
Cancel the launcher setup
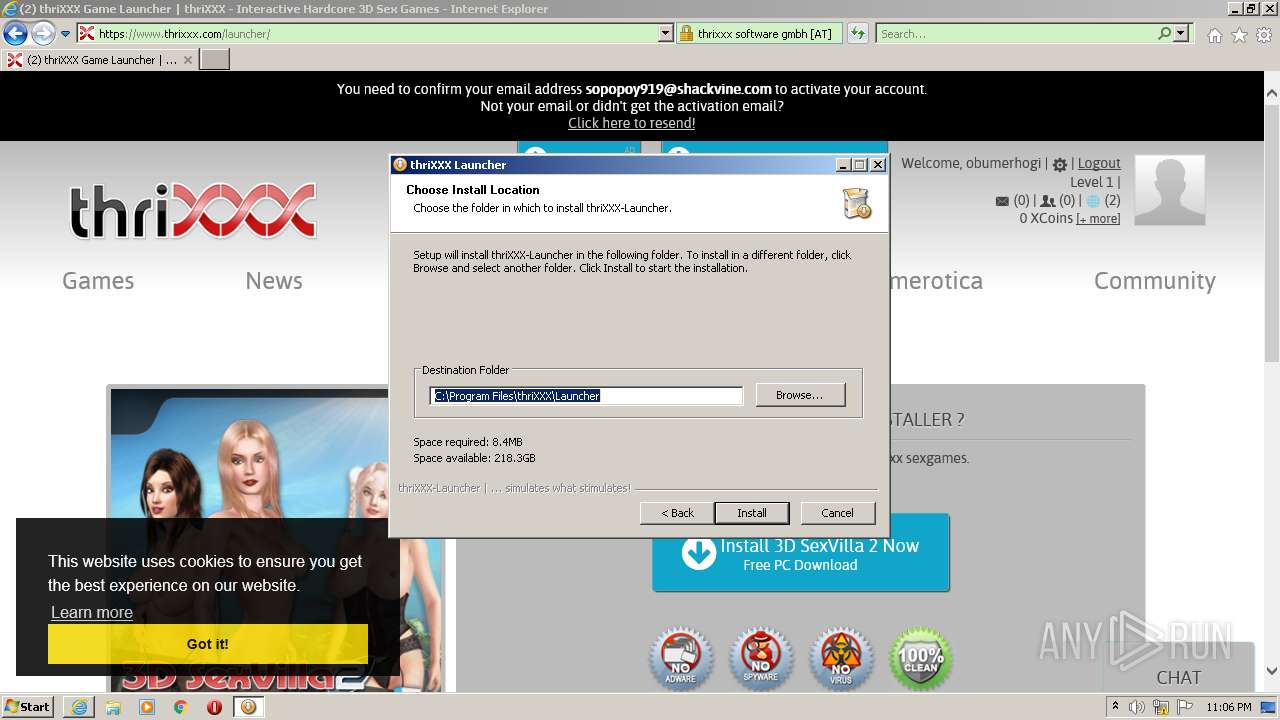[837, 513]
